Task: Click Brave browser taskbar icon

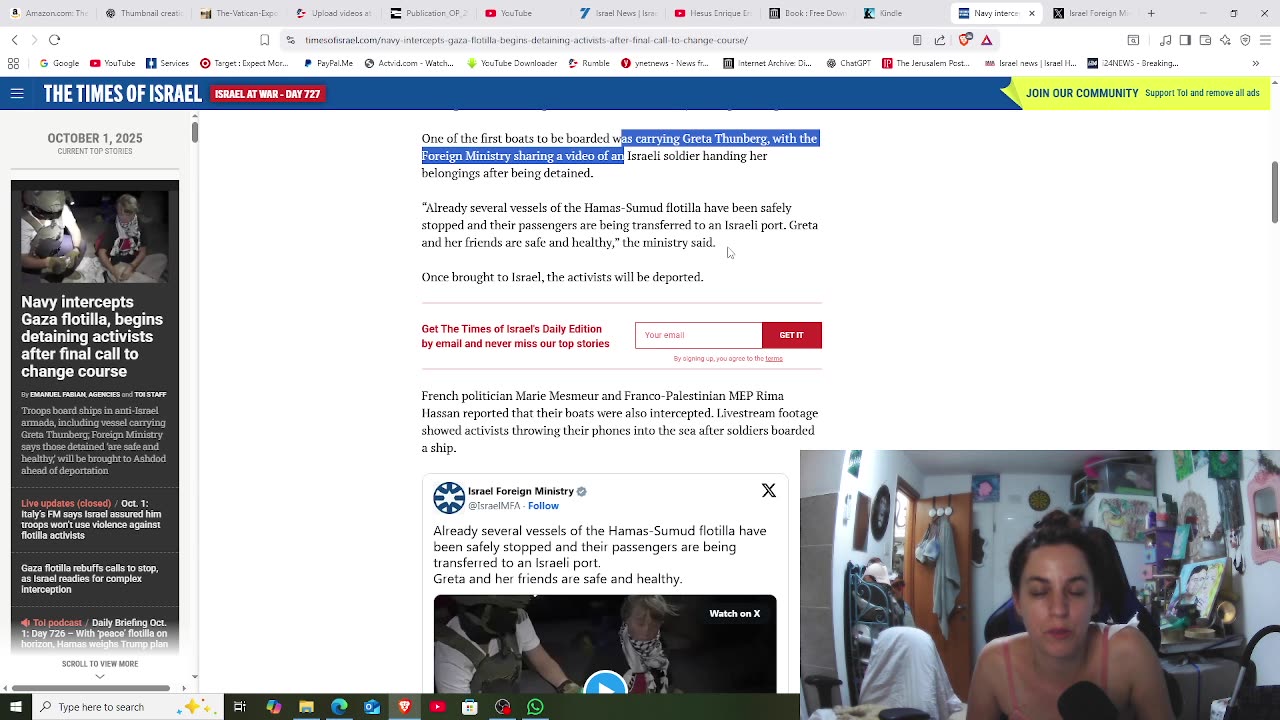Action: 404,707
